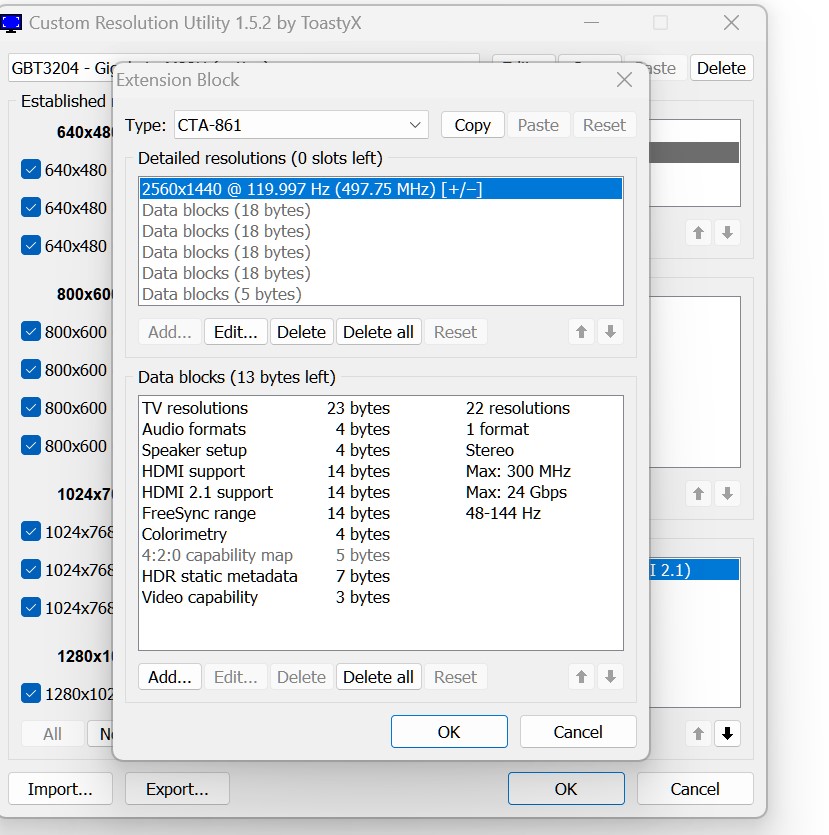Toggle the topmost 800x600 checkbox

[x=30, y=332]
